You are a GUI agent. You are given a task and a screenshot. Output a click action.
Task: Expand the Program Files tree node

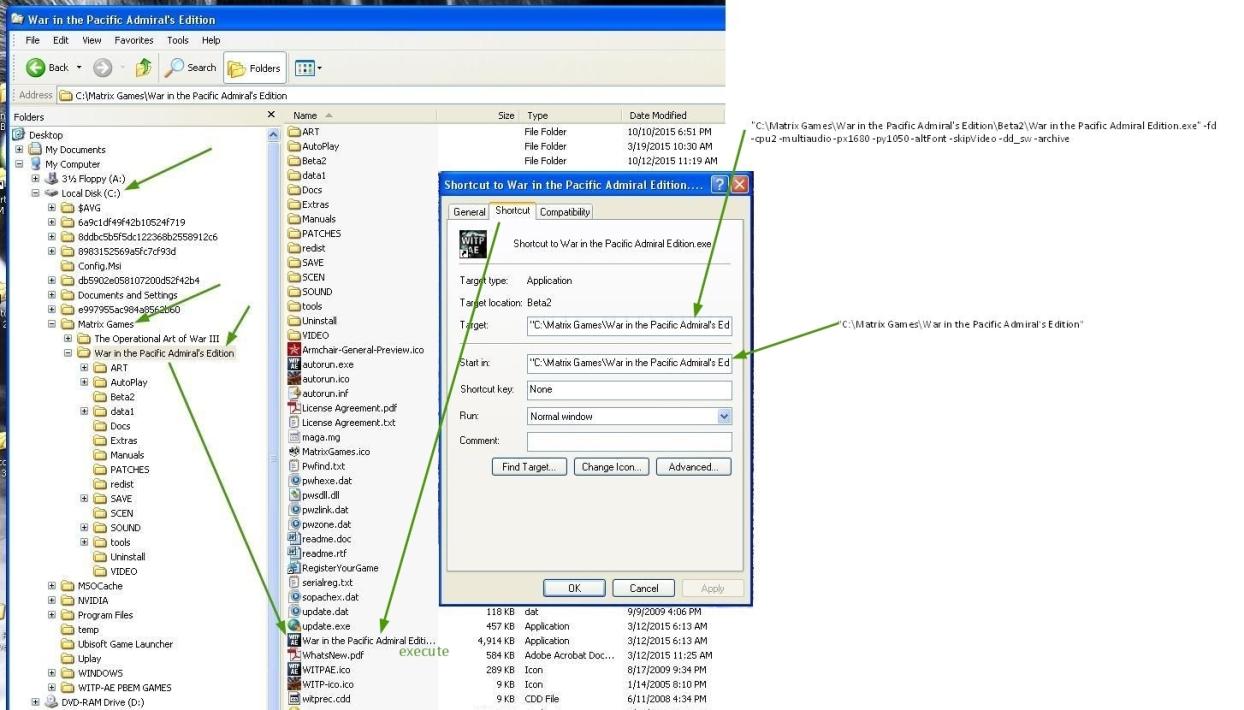[x=52, y=615]
